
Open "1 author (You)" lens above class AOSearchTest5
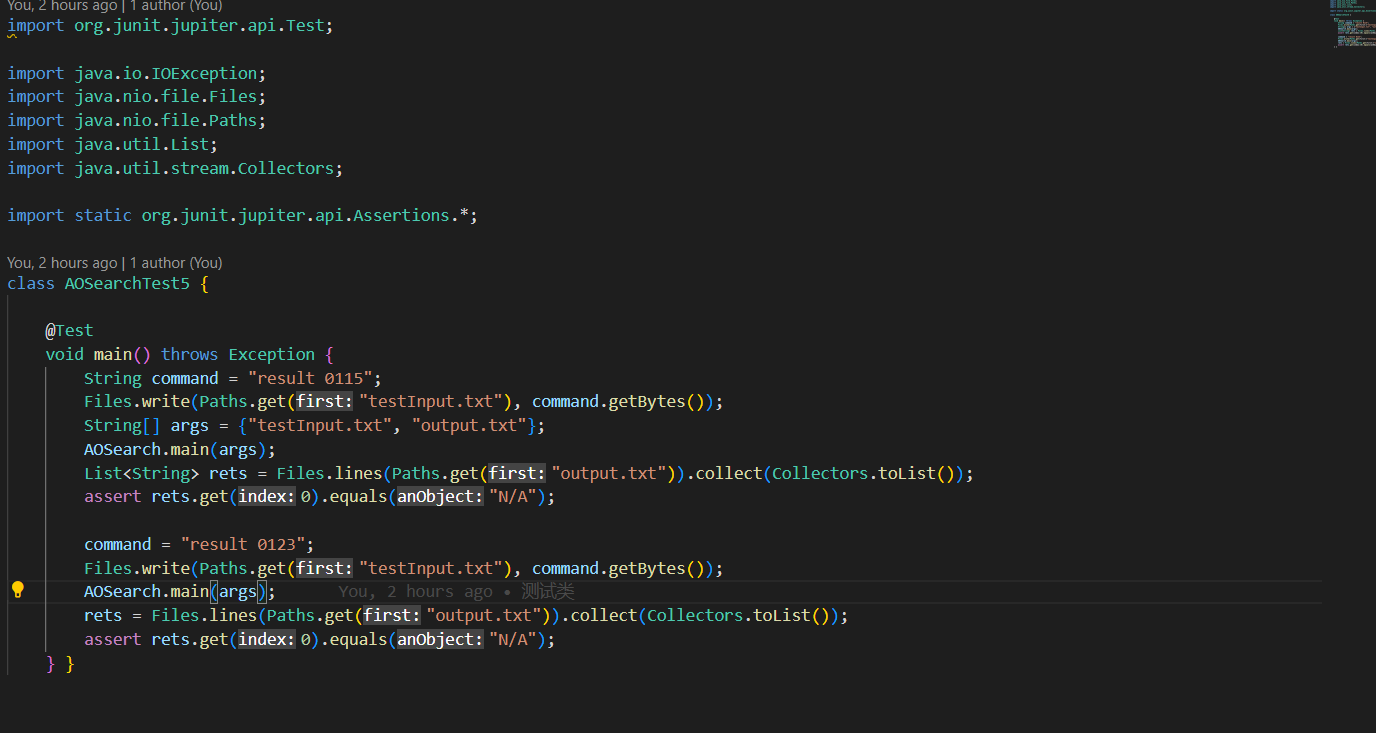coord(176,263)
